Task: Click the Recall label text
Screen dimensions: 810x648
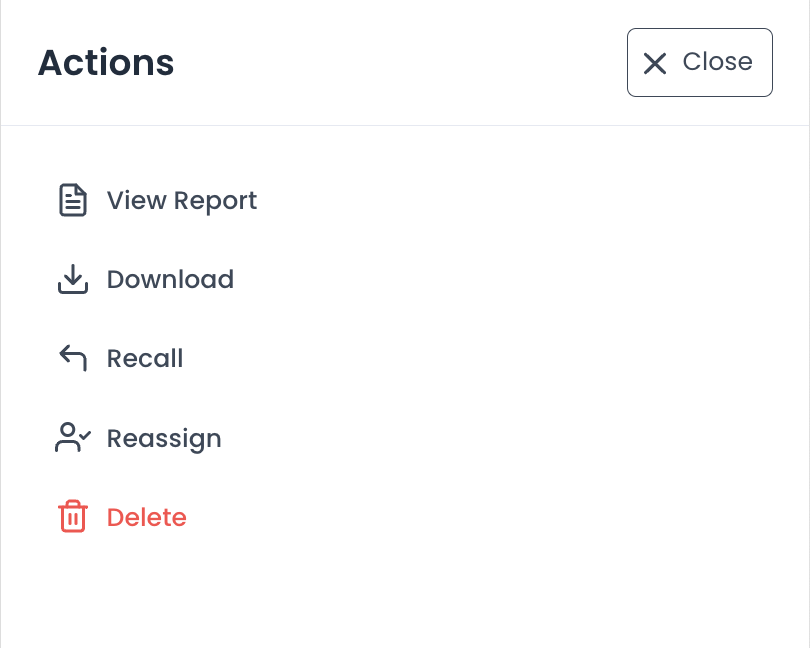Action: pos(145,358)
